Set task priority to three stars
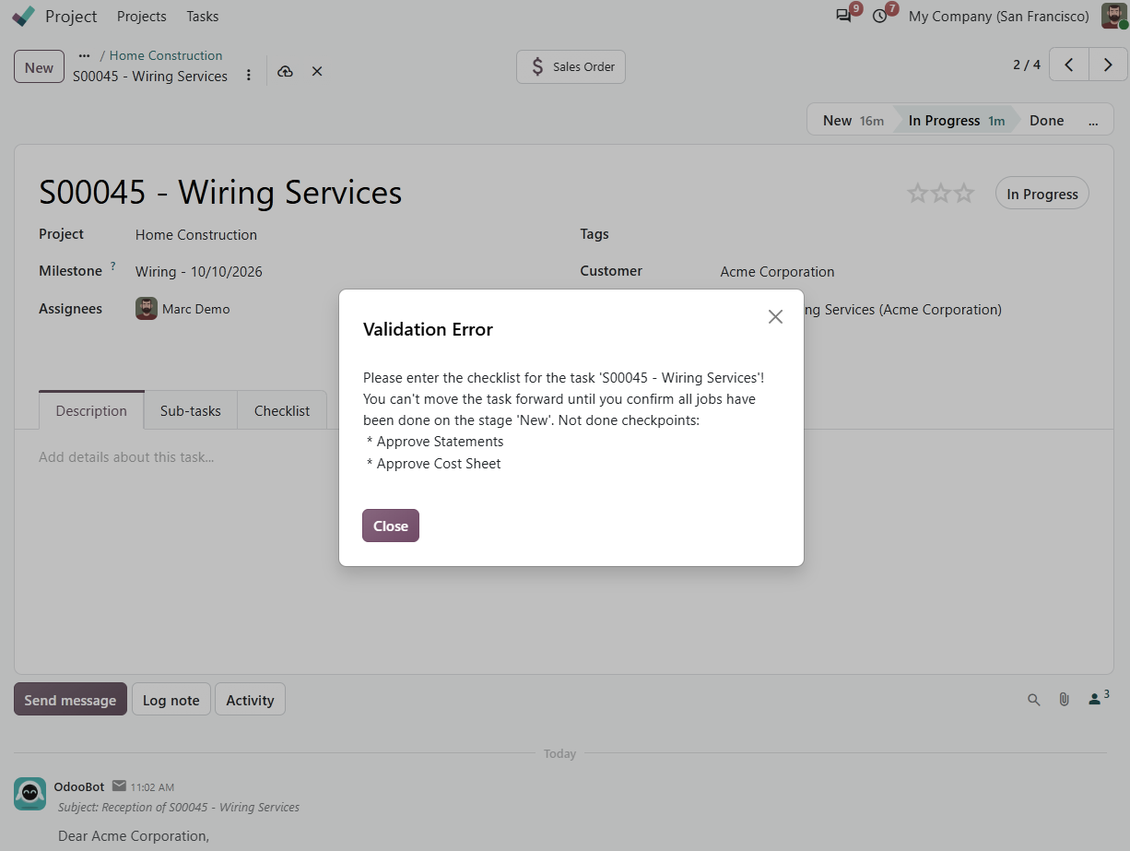1130x851 pixels. pyautogui.click(x=964, y=193)
